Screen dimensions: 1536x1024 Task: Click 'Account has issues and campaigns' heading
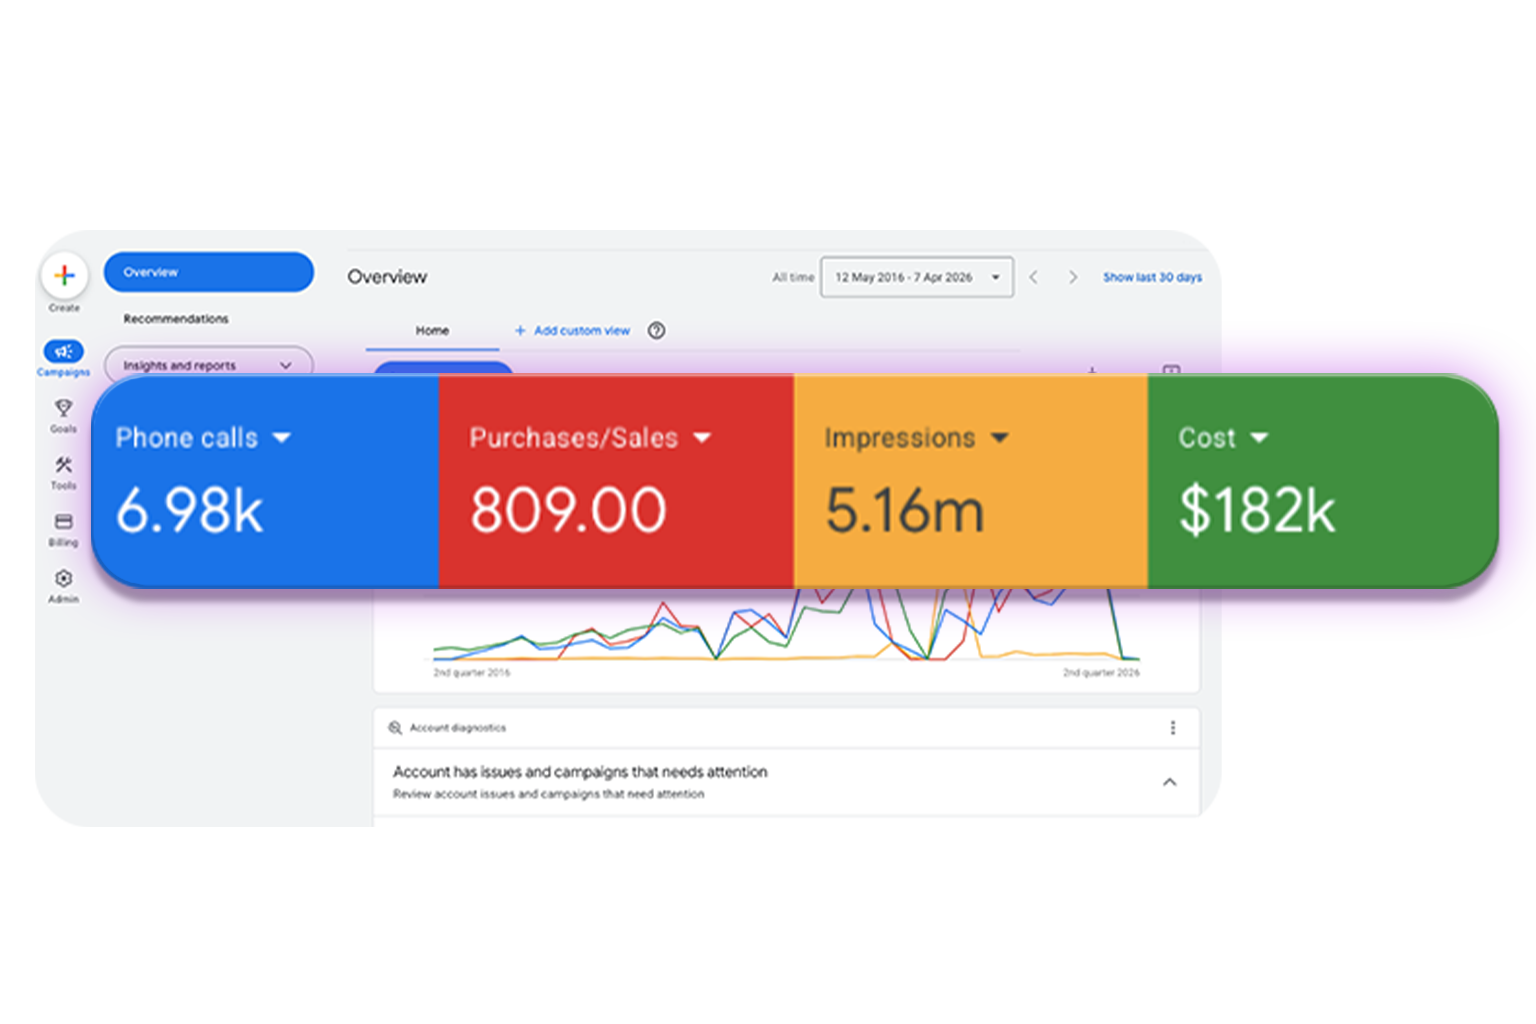(580, 772)
